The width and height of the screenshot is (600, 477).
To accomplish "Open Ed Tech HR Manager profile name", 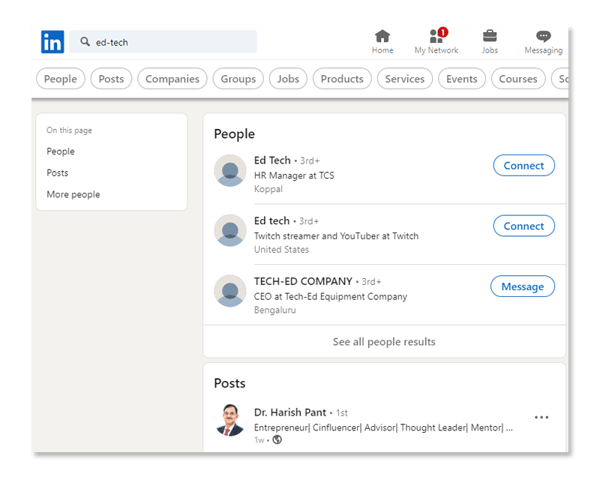I will point(272,160).
